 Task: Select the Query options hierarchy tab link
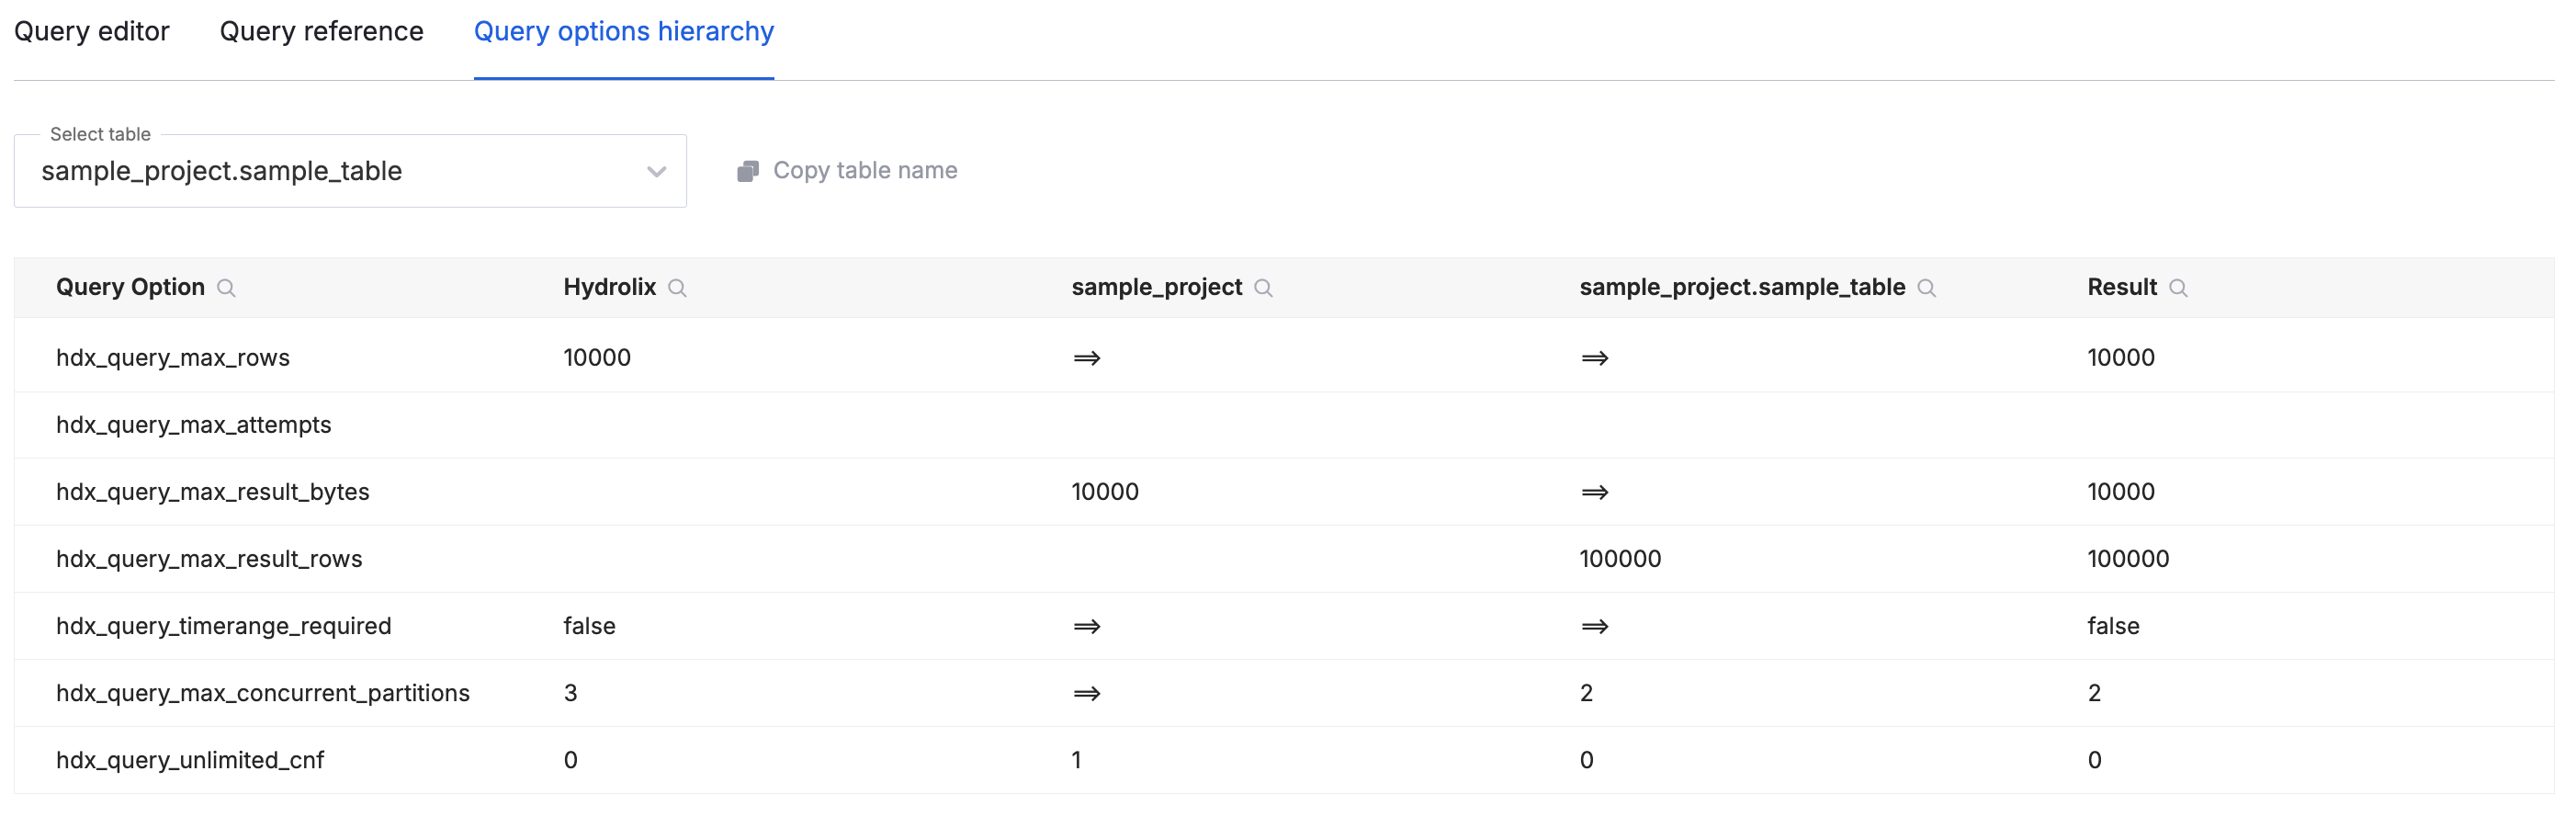click(623, 31)
